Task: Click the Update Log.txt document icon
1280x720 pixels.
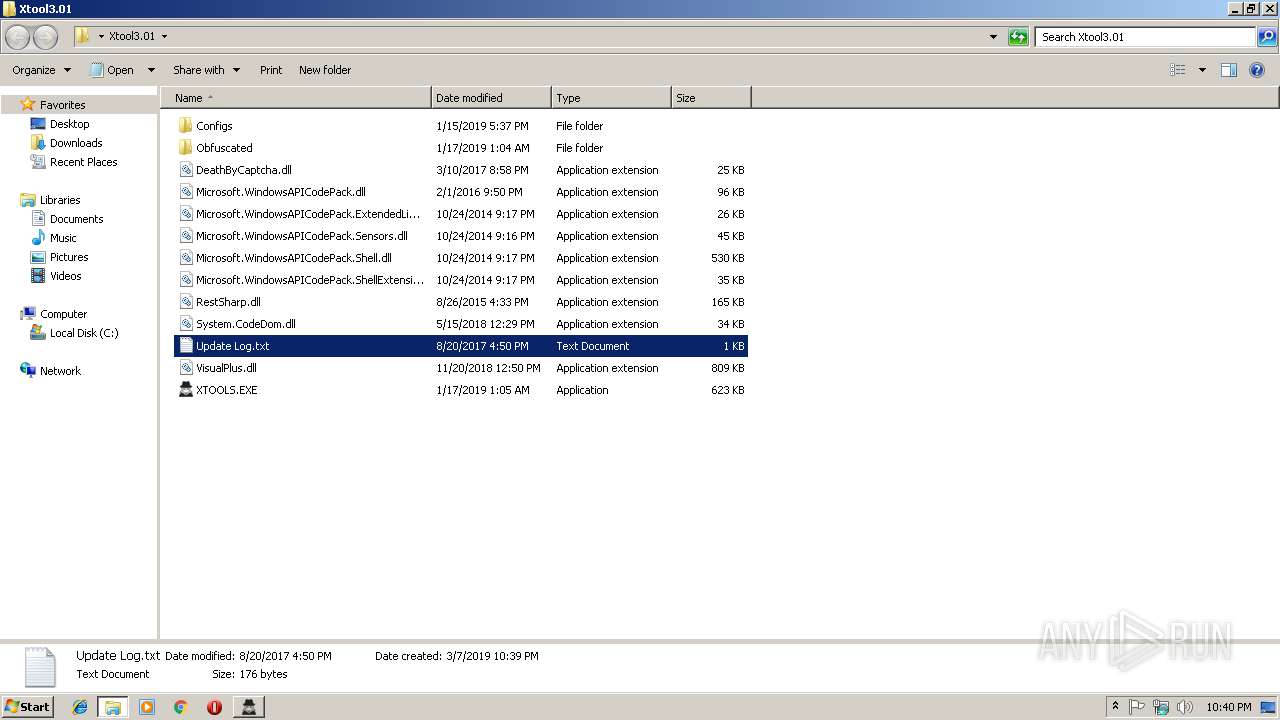Action: (x=185, y=346)
